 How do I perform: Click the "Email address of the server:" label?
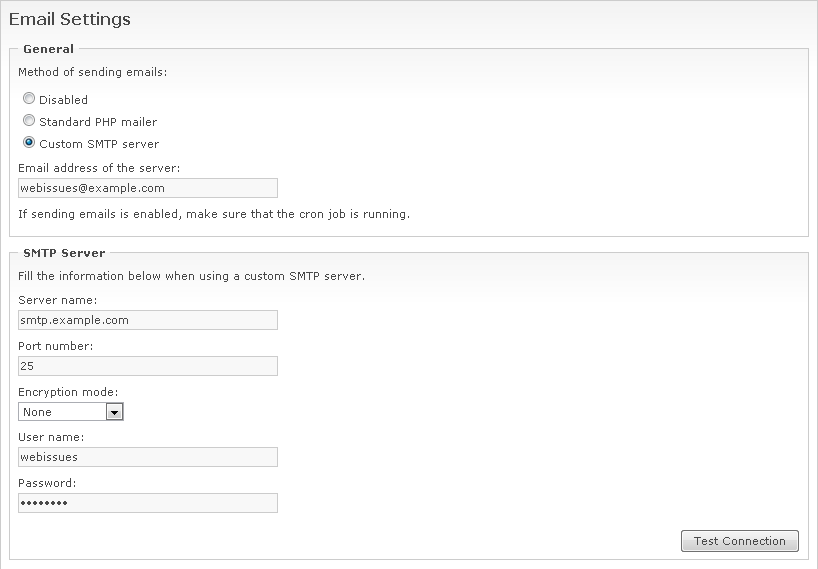click(99, 168)
